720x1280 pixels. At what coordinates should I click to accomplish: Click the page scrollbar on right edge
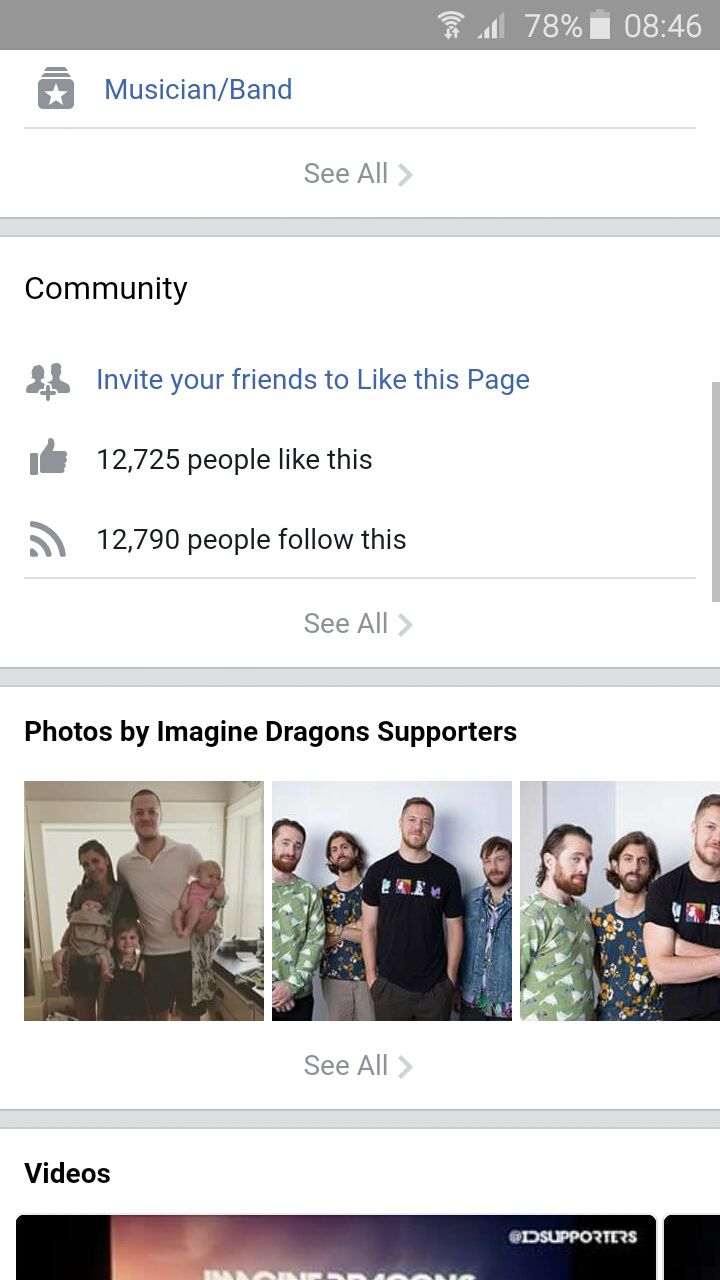[715, 491]
